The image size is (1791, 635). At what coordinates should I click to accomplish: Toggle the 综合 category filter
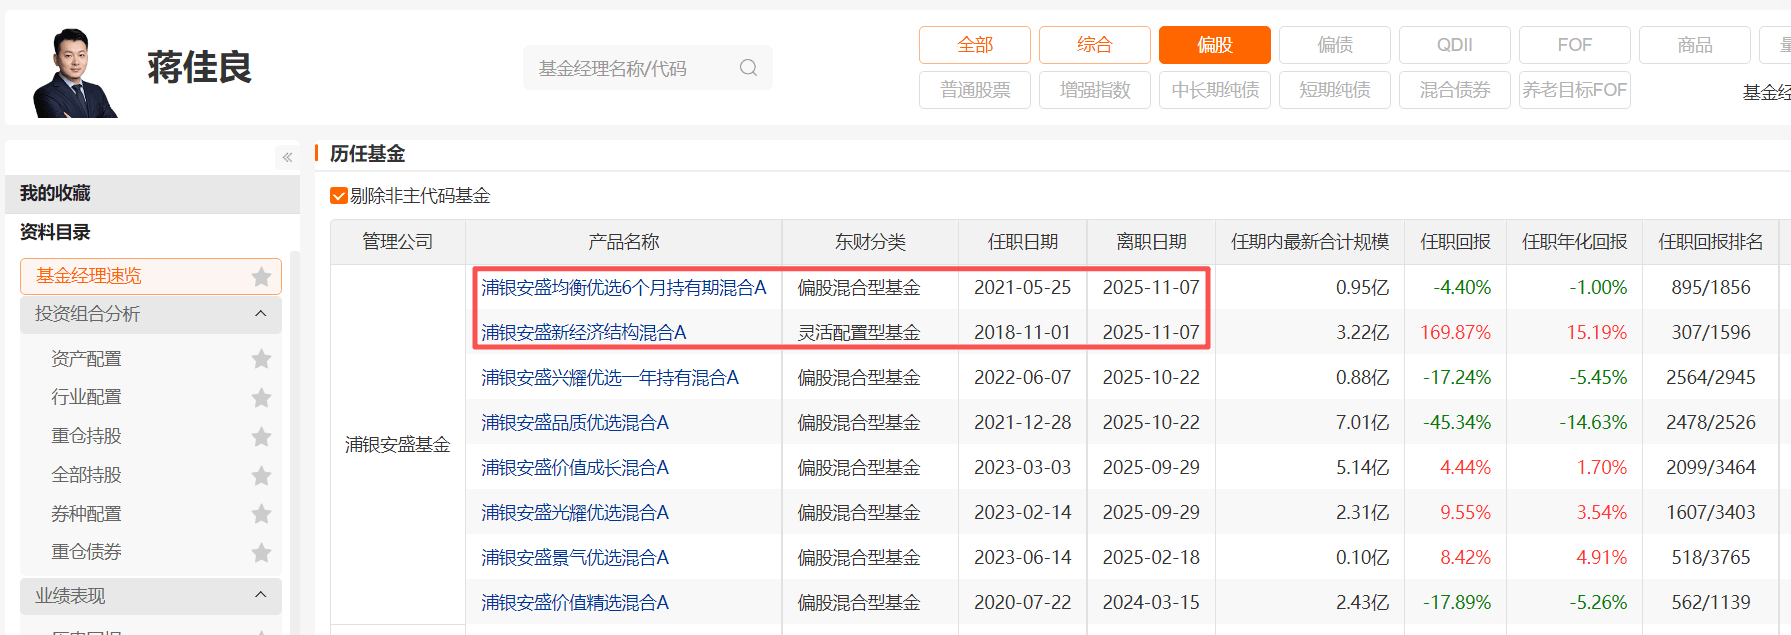(x=1094, y=45)
